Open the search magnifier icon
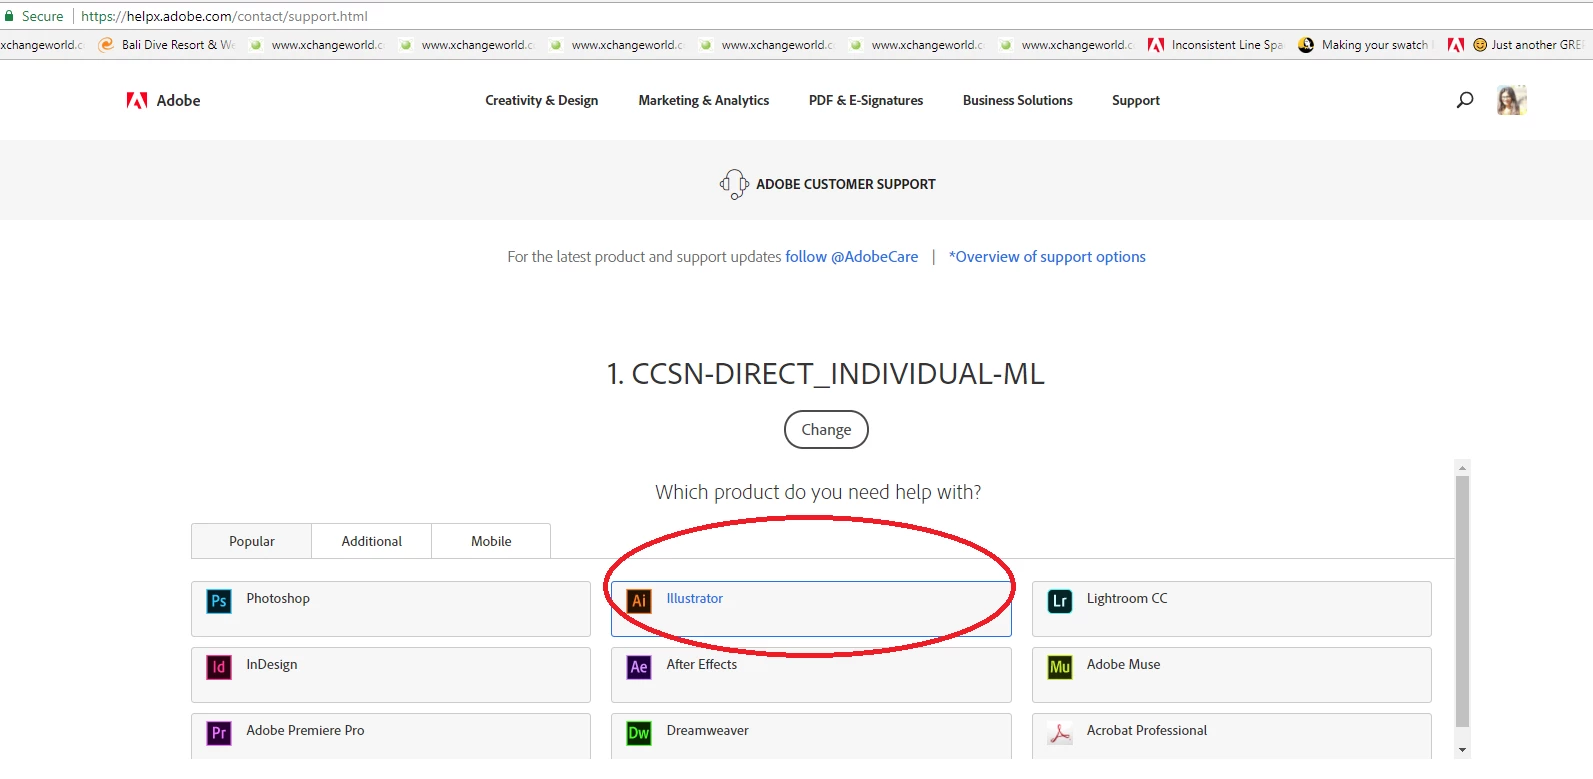Viewport: 1593px width, 779px height. pos(1465,100)
